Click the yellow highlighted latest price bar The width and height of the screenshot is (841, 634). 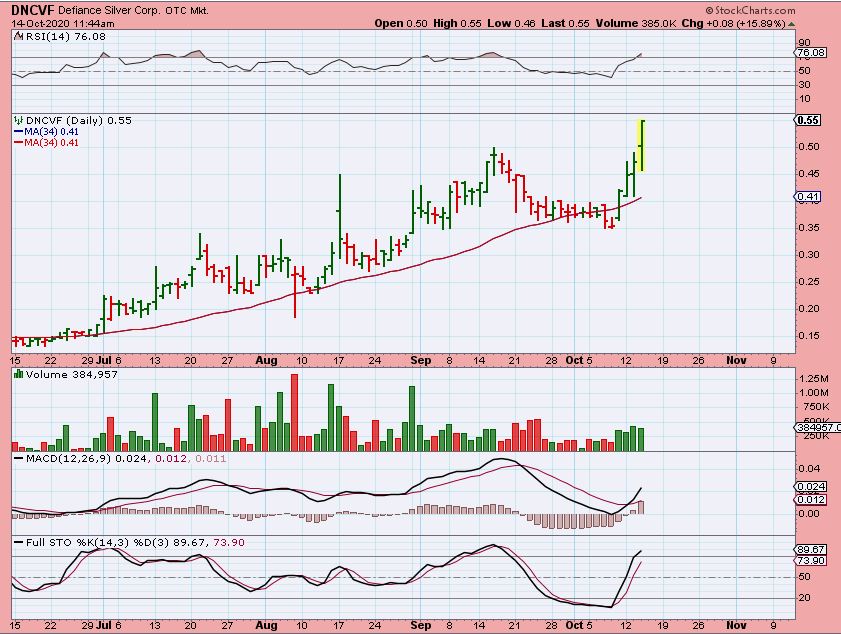point(641,146)
